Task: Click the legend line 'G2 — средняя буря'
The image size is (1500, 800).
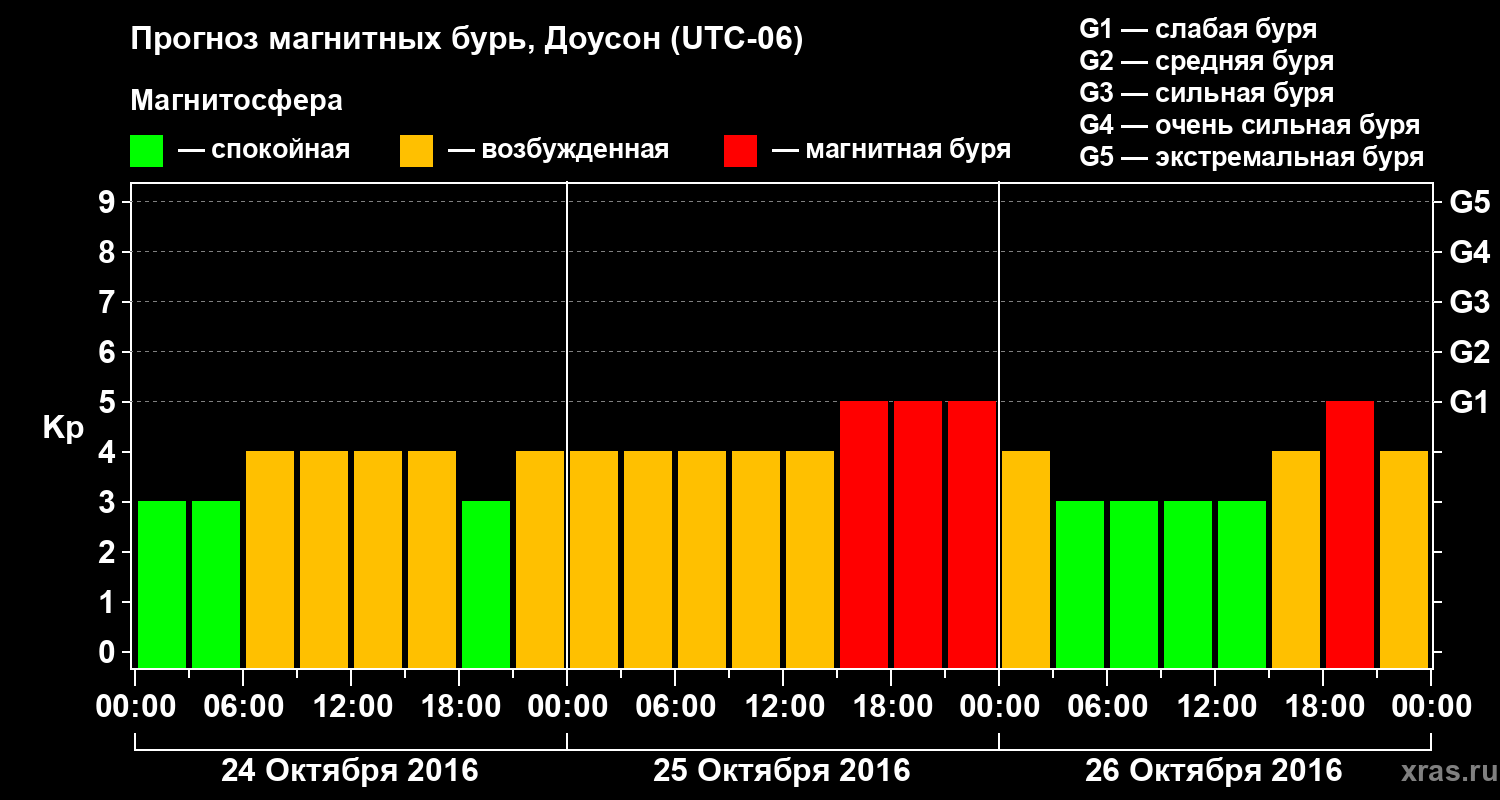Action: (x=1207, y=60)
